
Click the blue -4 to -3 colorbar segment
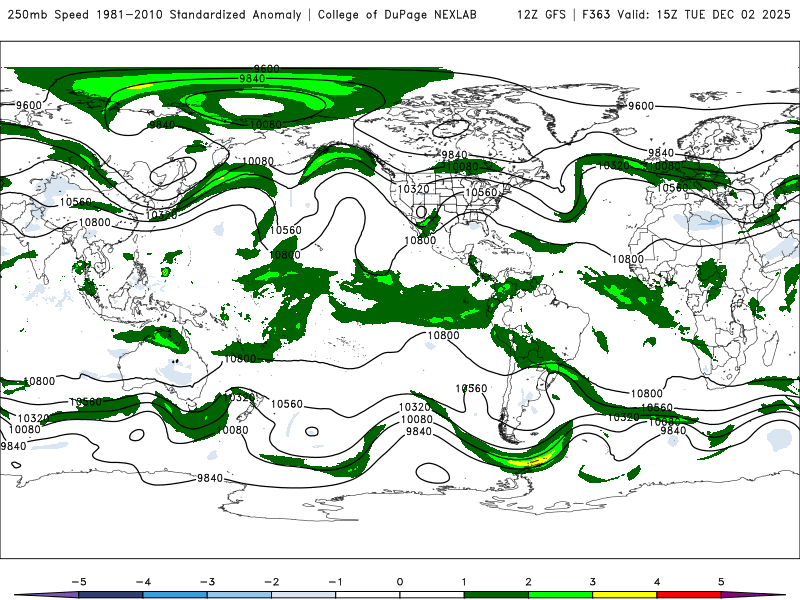tap(175, 595)
